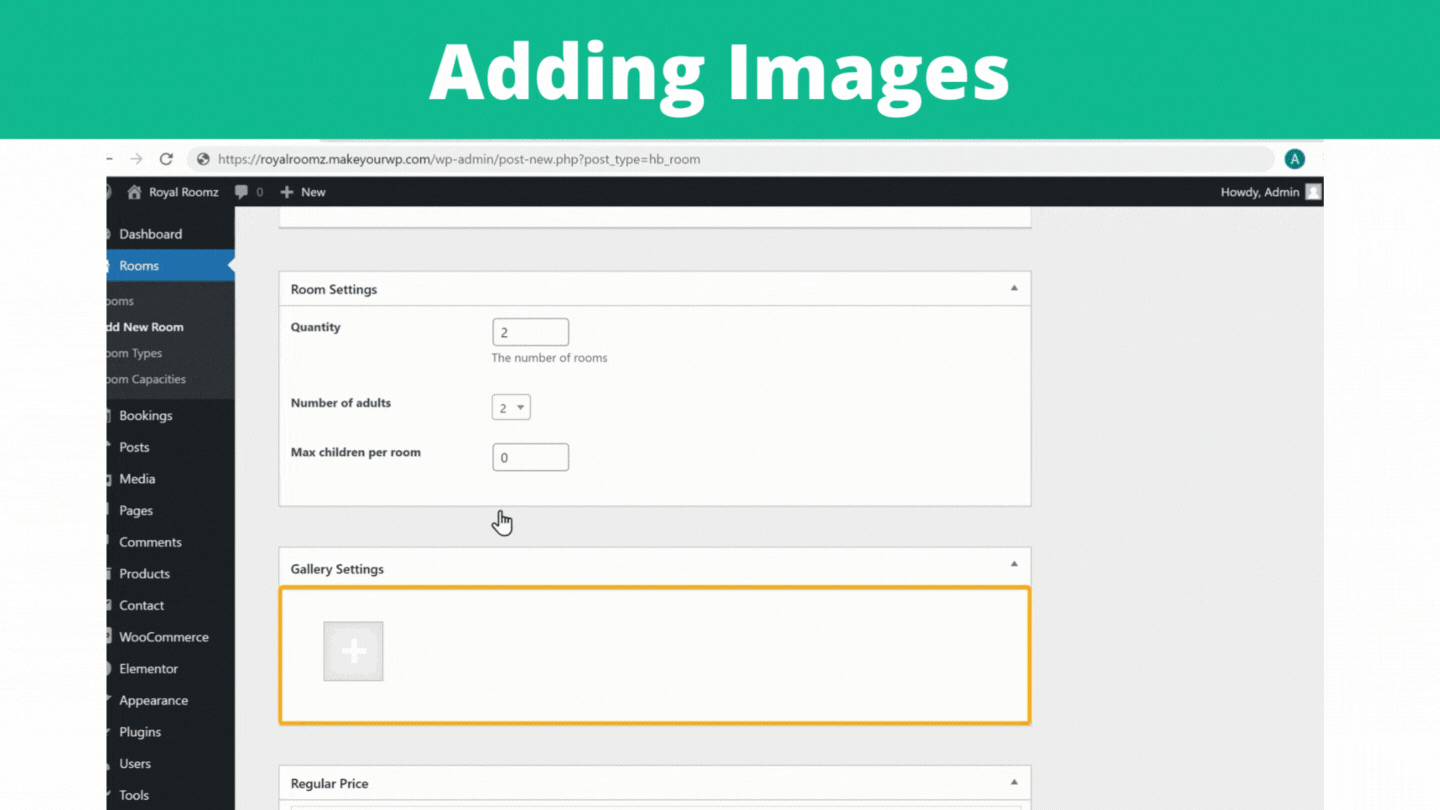Click the Quantity input field
Image resolution: width=1440 pixels, height=810 pixels.
click(530, 332)
